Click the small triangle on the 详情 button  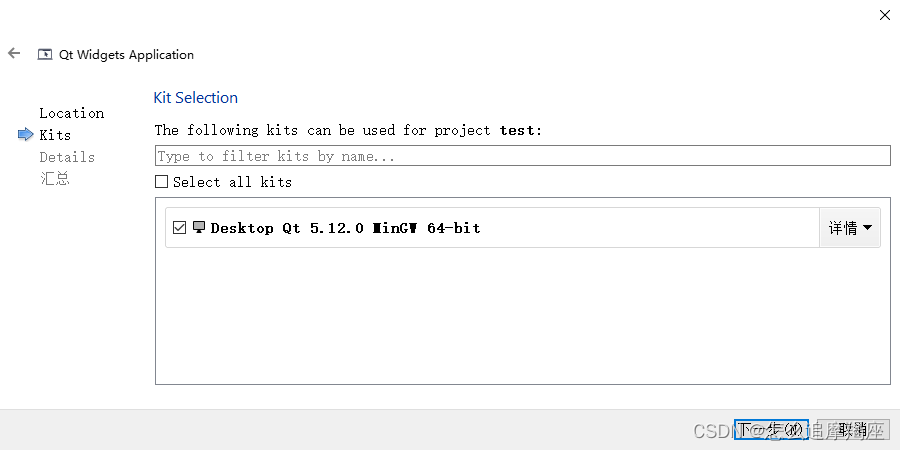click(867, 227)
